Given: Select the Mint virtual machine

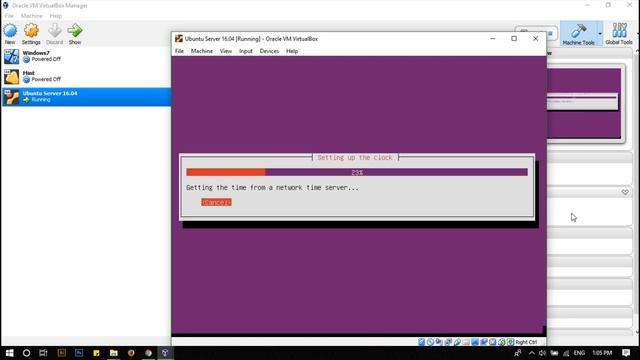Looking at the screenshot, I should pyautogui.click(x=86, y=77).
